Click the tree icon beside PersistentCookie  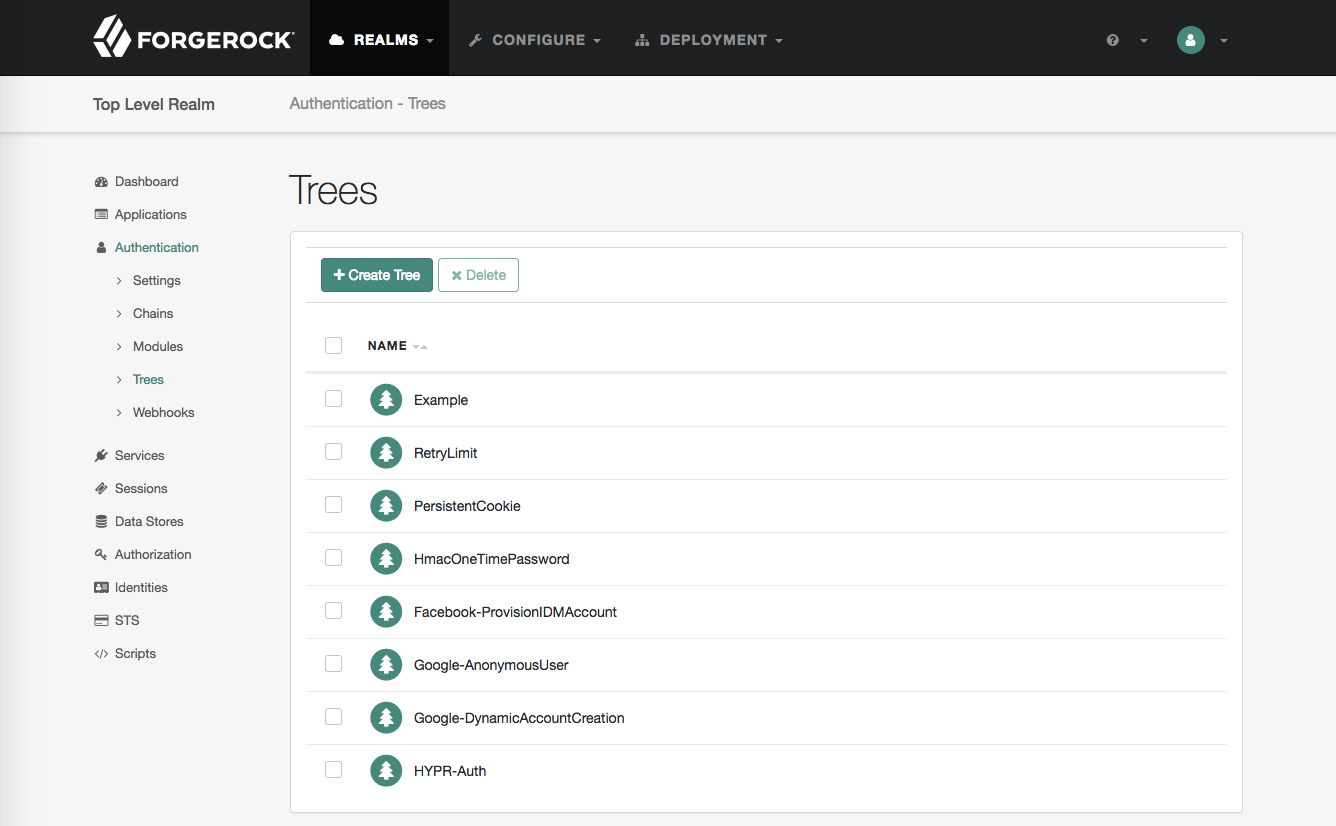coord(386,506)
